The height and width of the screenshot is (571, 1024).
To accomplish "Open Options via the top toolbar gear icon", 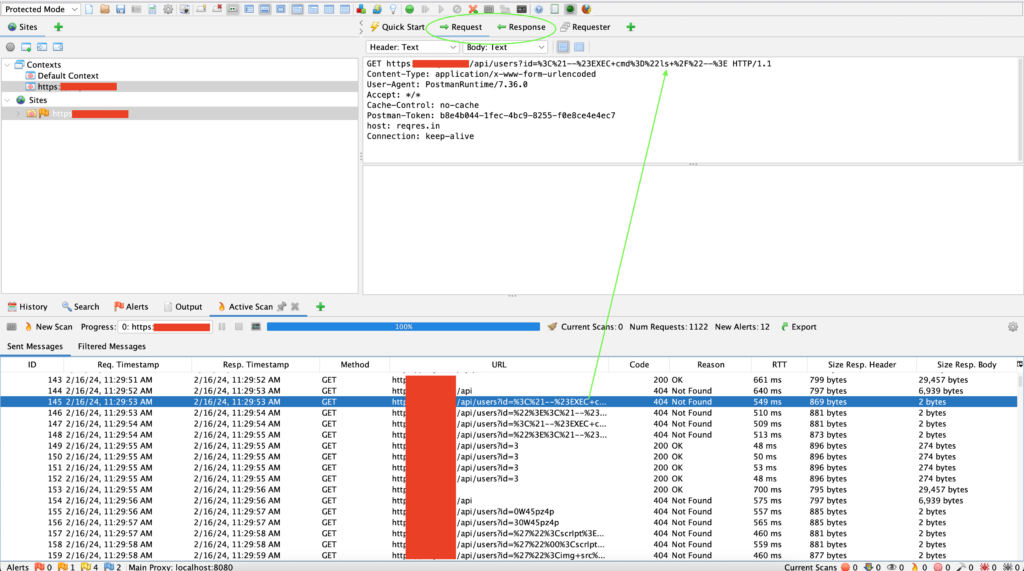I will [168, 9].
